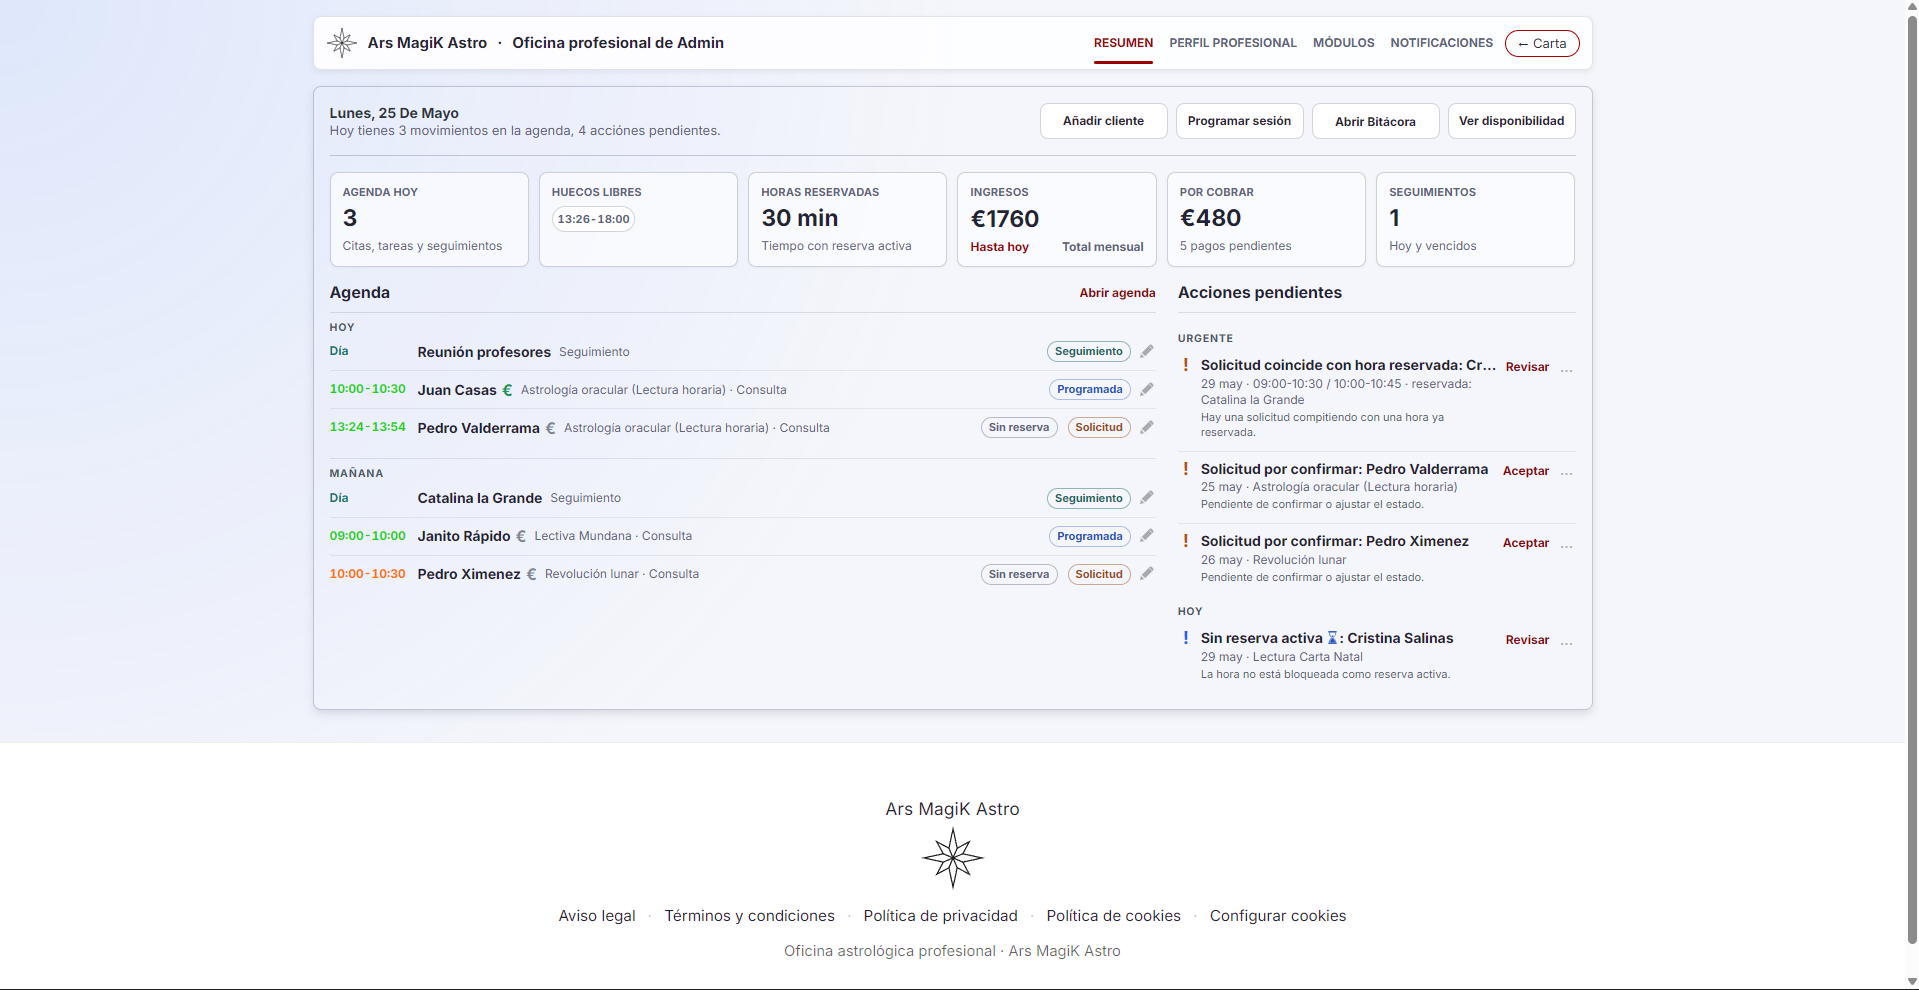This screenshot has width=1919, height=990.
Task: Open more options for the Solicitud coincide action
Action: (x=1566, y=370)
